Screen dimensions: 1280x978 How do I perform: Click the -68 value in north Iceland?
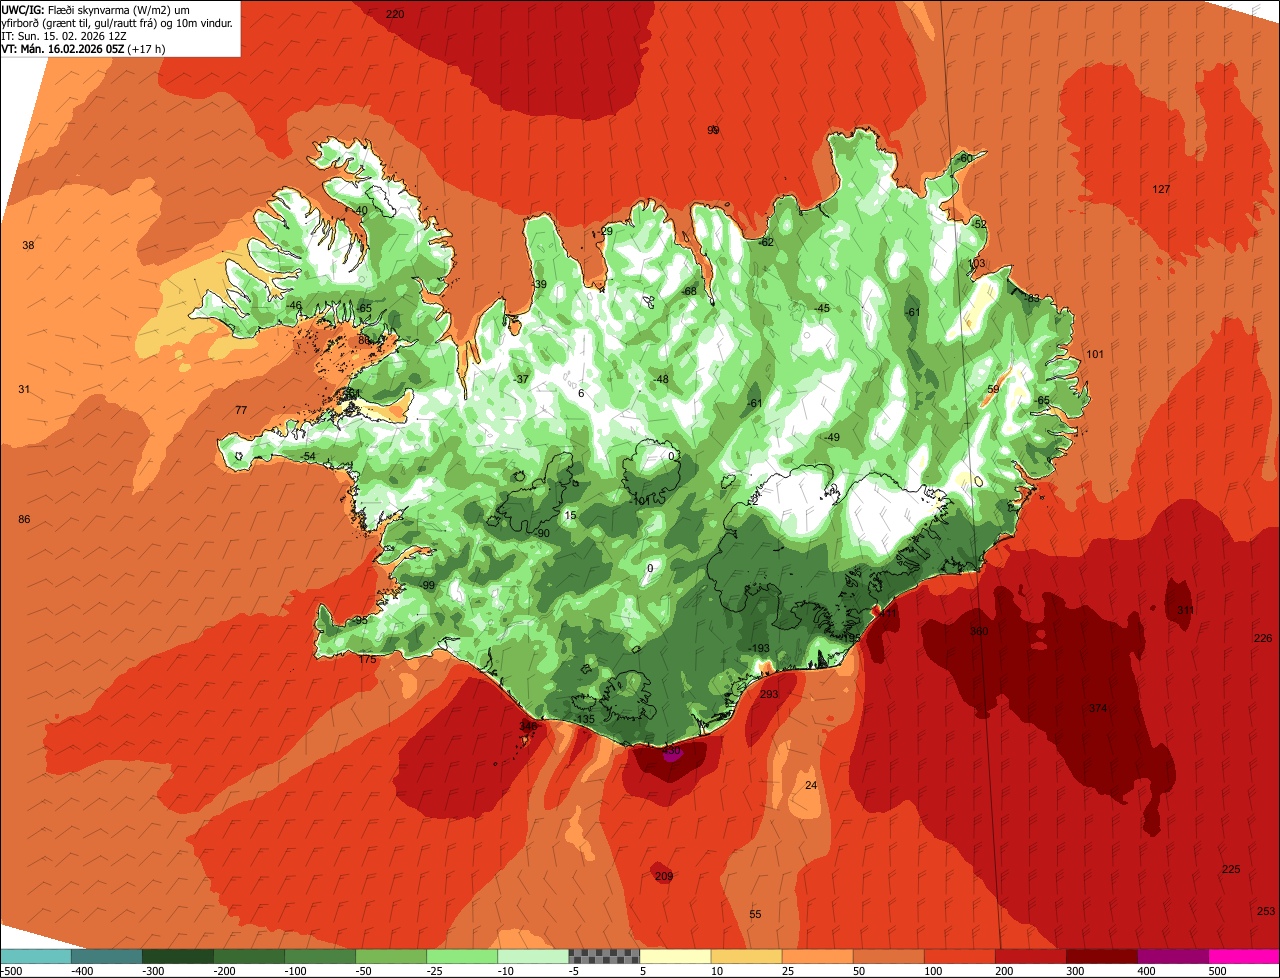point(688,292)
